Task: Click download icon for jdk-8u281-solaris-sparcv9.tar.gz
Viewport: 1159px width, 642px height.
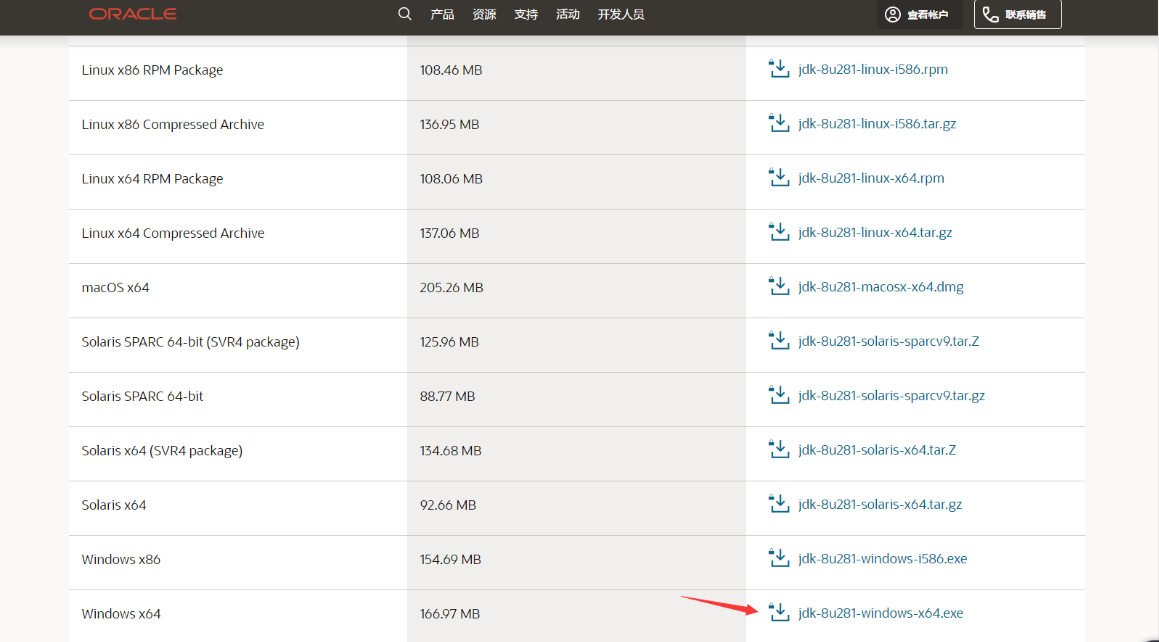Action: pos(779,395)
